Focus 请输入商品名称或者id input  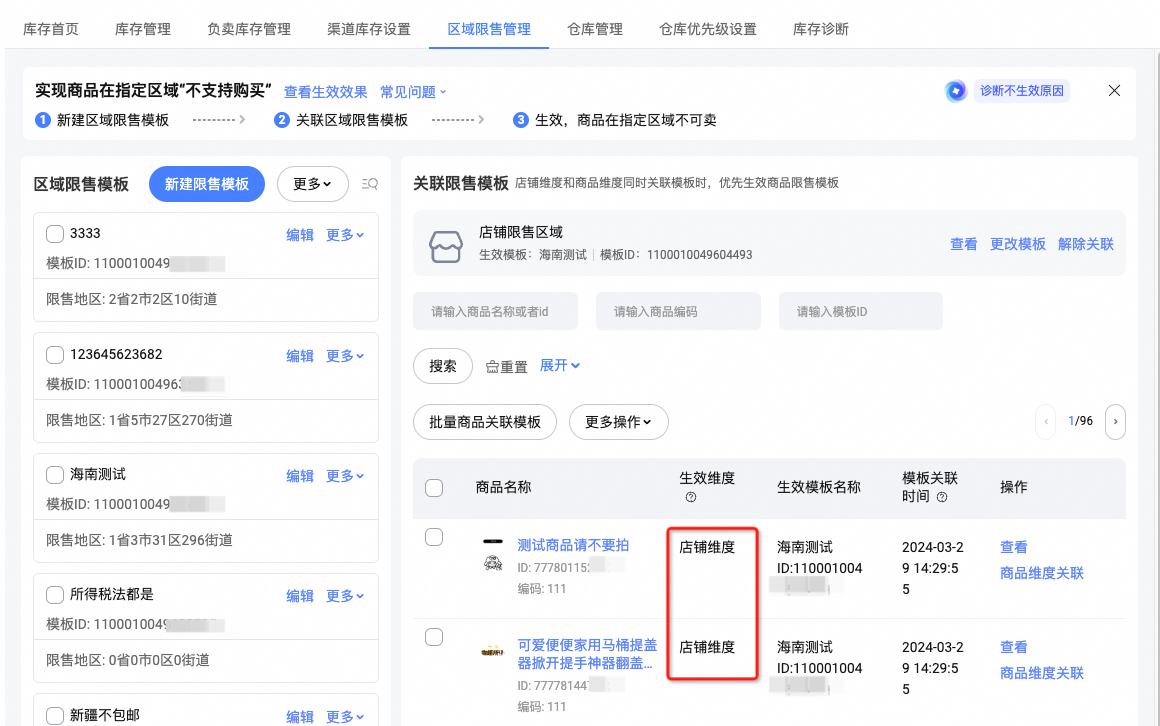click(496, 312)
